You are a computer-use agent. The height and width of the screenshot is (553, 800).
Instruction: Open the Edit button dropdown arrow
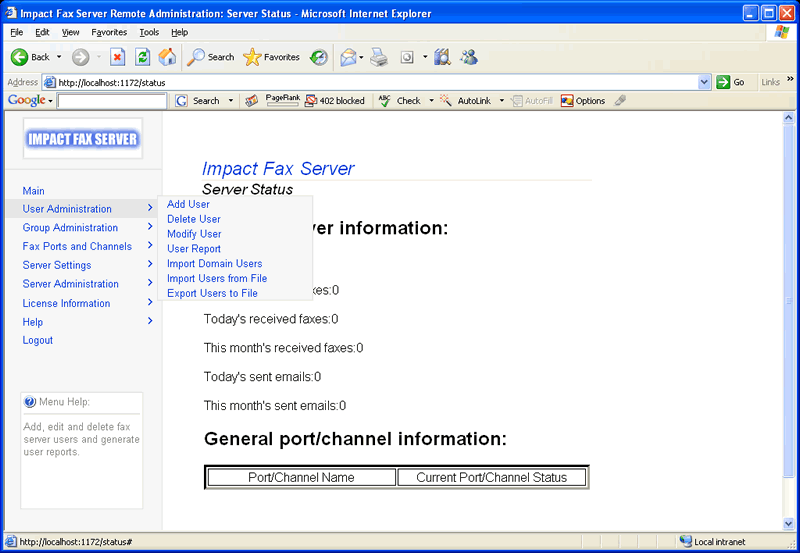[424, 57]
